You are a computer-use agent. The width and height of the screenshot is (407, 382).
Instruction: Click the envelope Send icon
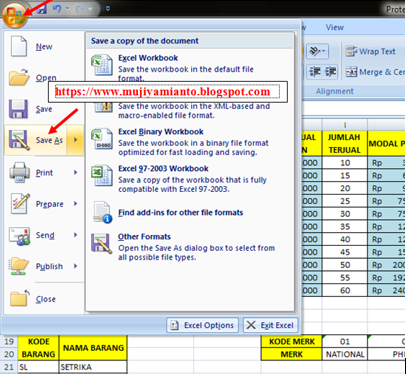[x=19, y=236]
